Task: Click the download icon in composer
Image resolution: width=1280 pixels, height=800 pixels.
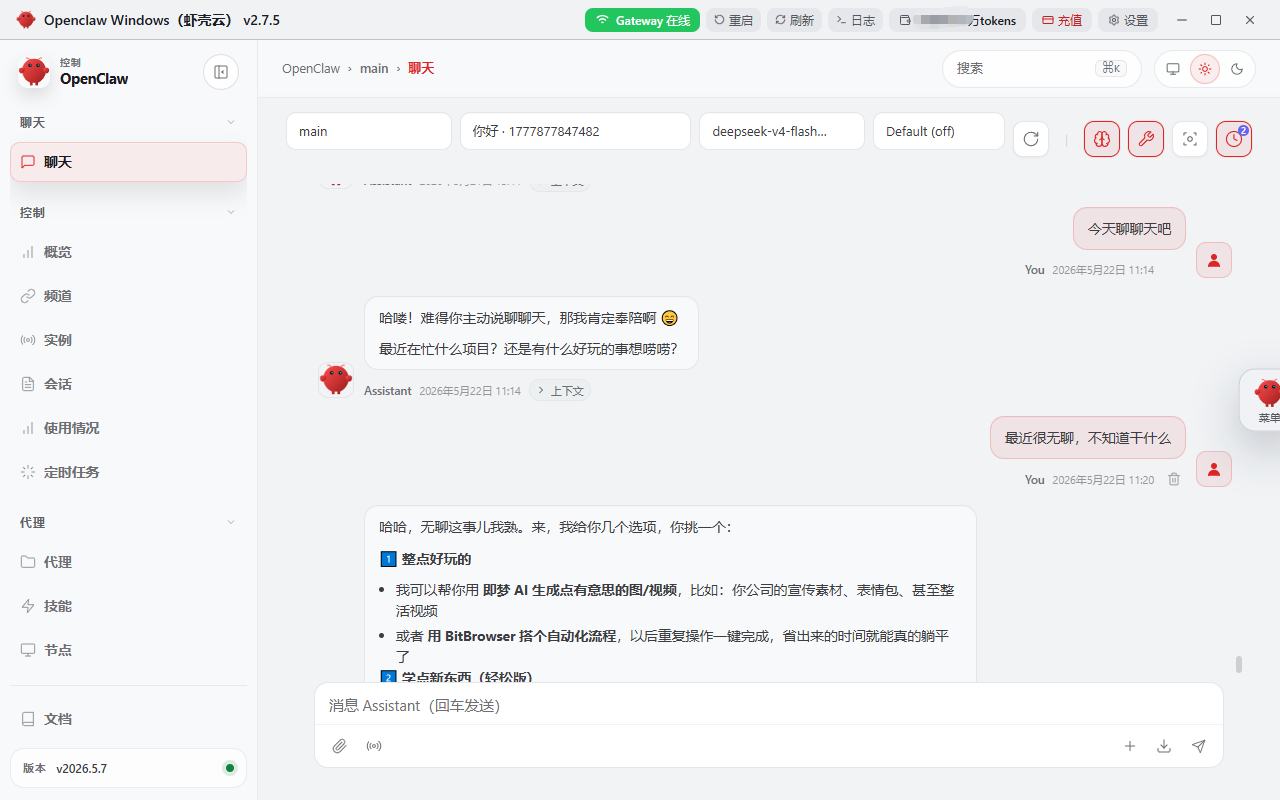Action: pos(1164,746)
